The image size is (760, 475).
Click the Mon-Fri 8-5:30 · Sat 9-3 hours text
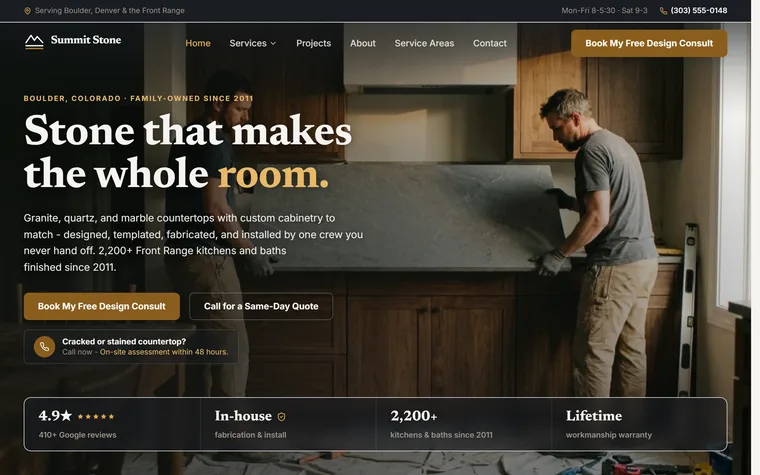pyautogui.click(x=604, y=11)
